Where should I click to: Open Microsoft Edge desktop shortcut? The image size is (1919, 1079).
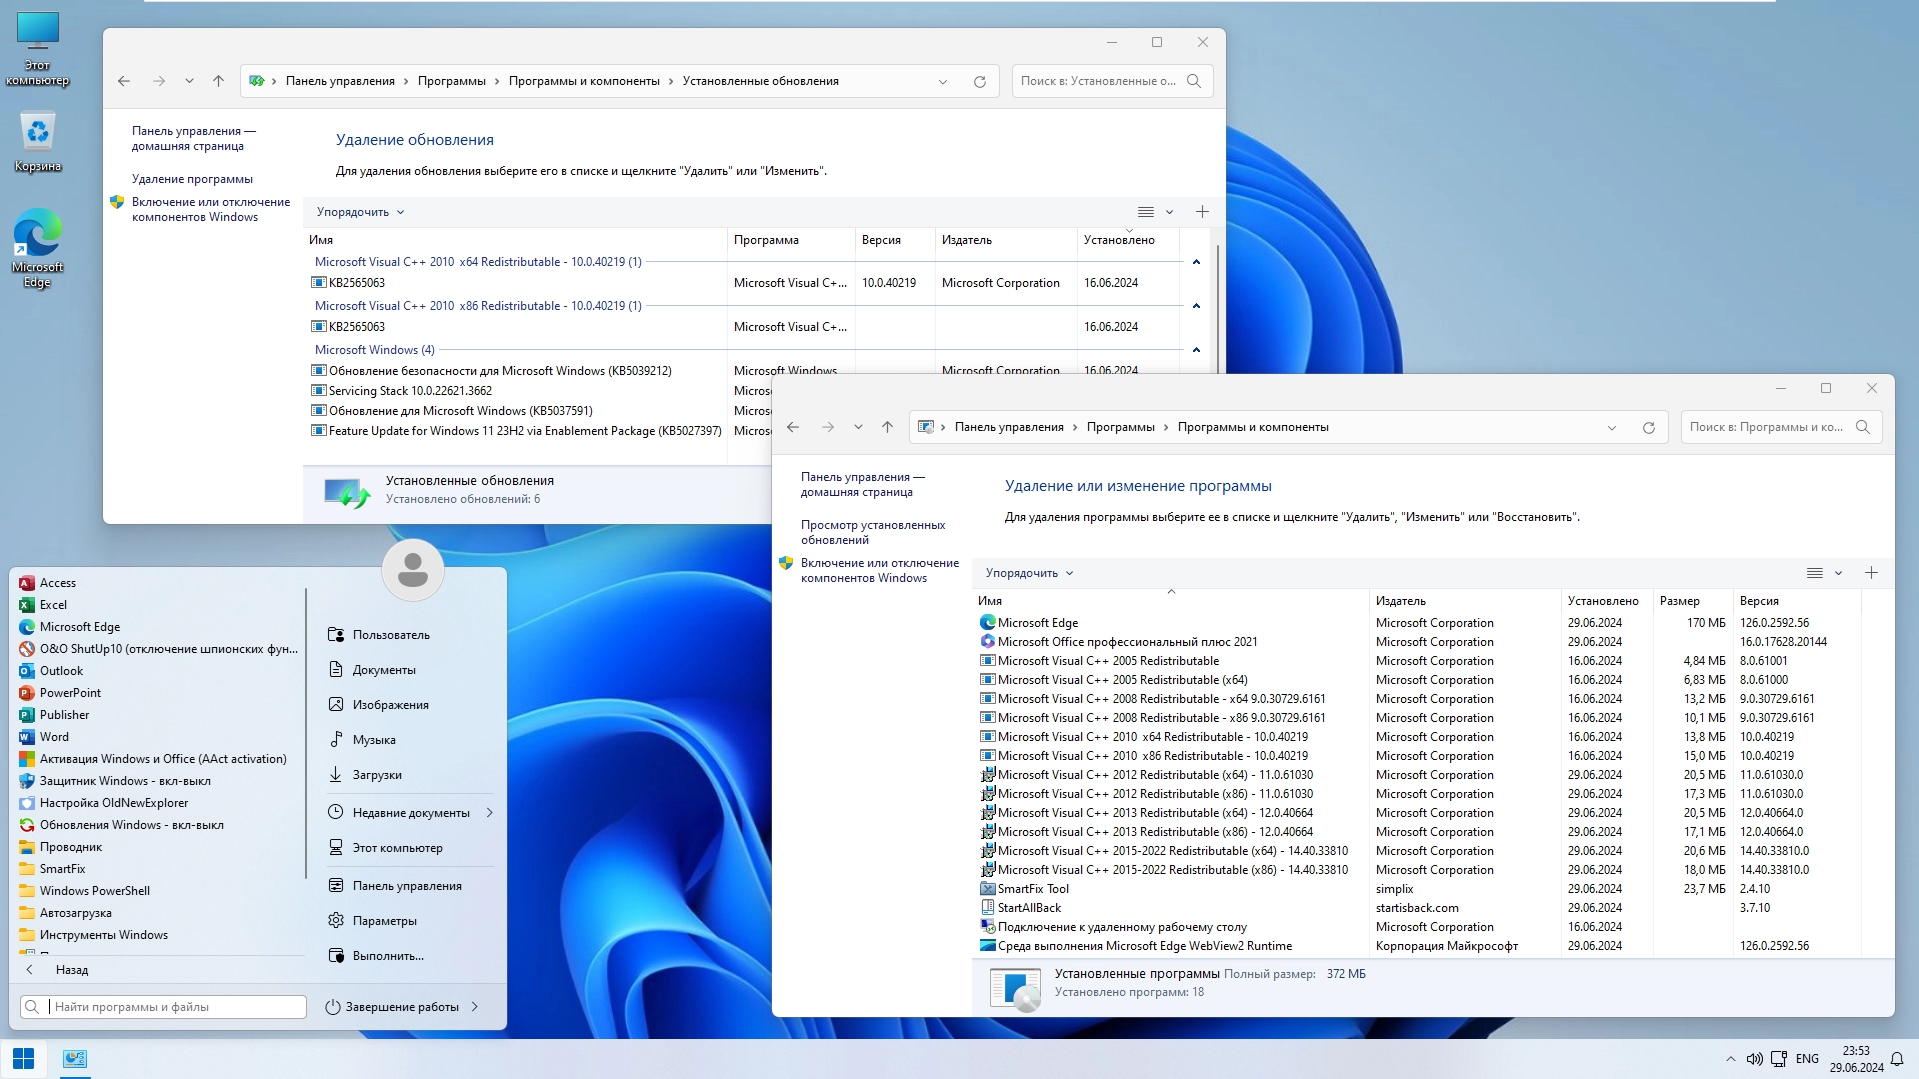tap(37, 247)
